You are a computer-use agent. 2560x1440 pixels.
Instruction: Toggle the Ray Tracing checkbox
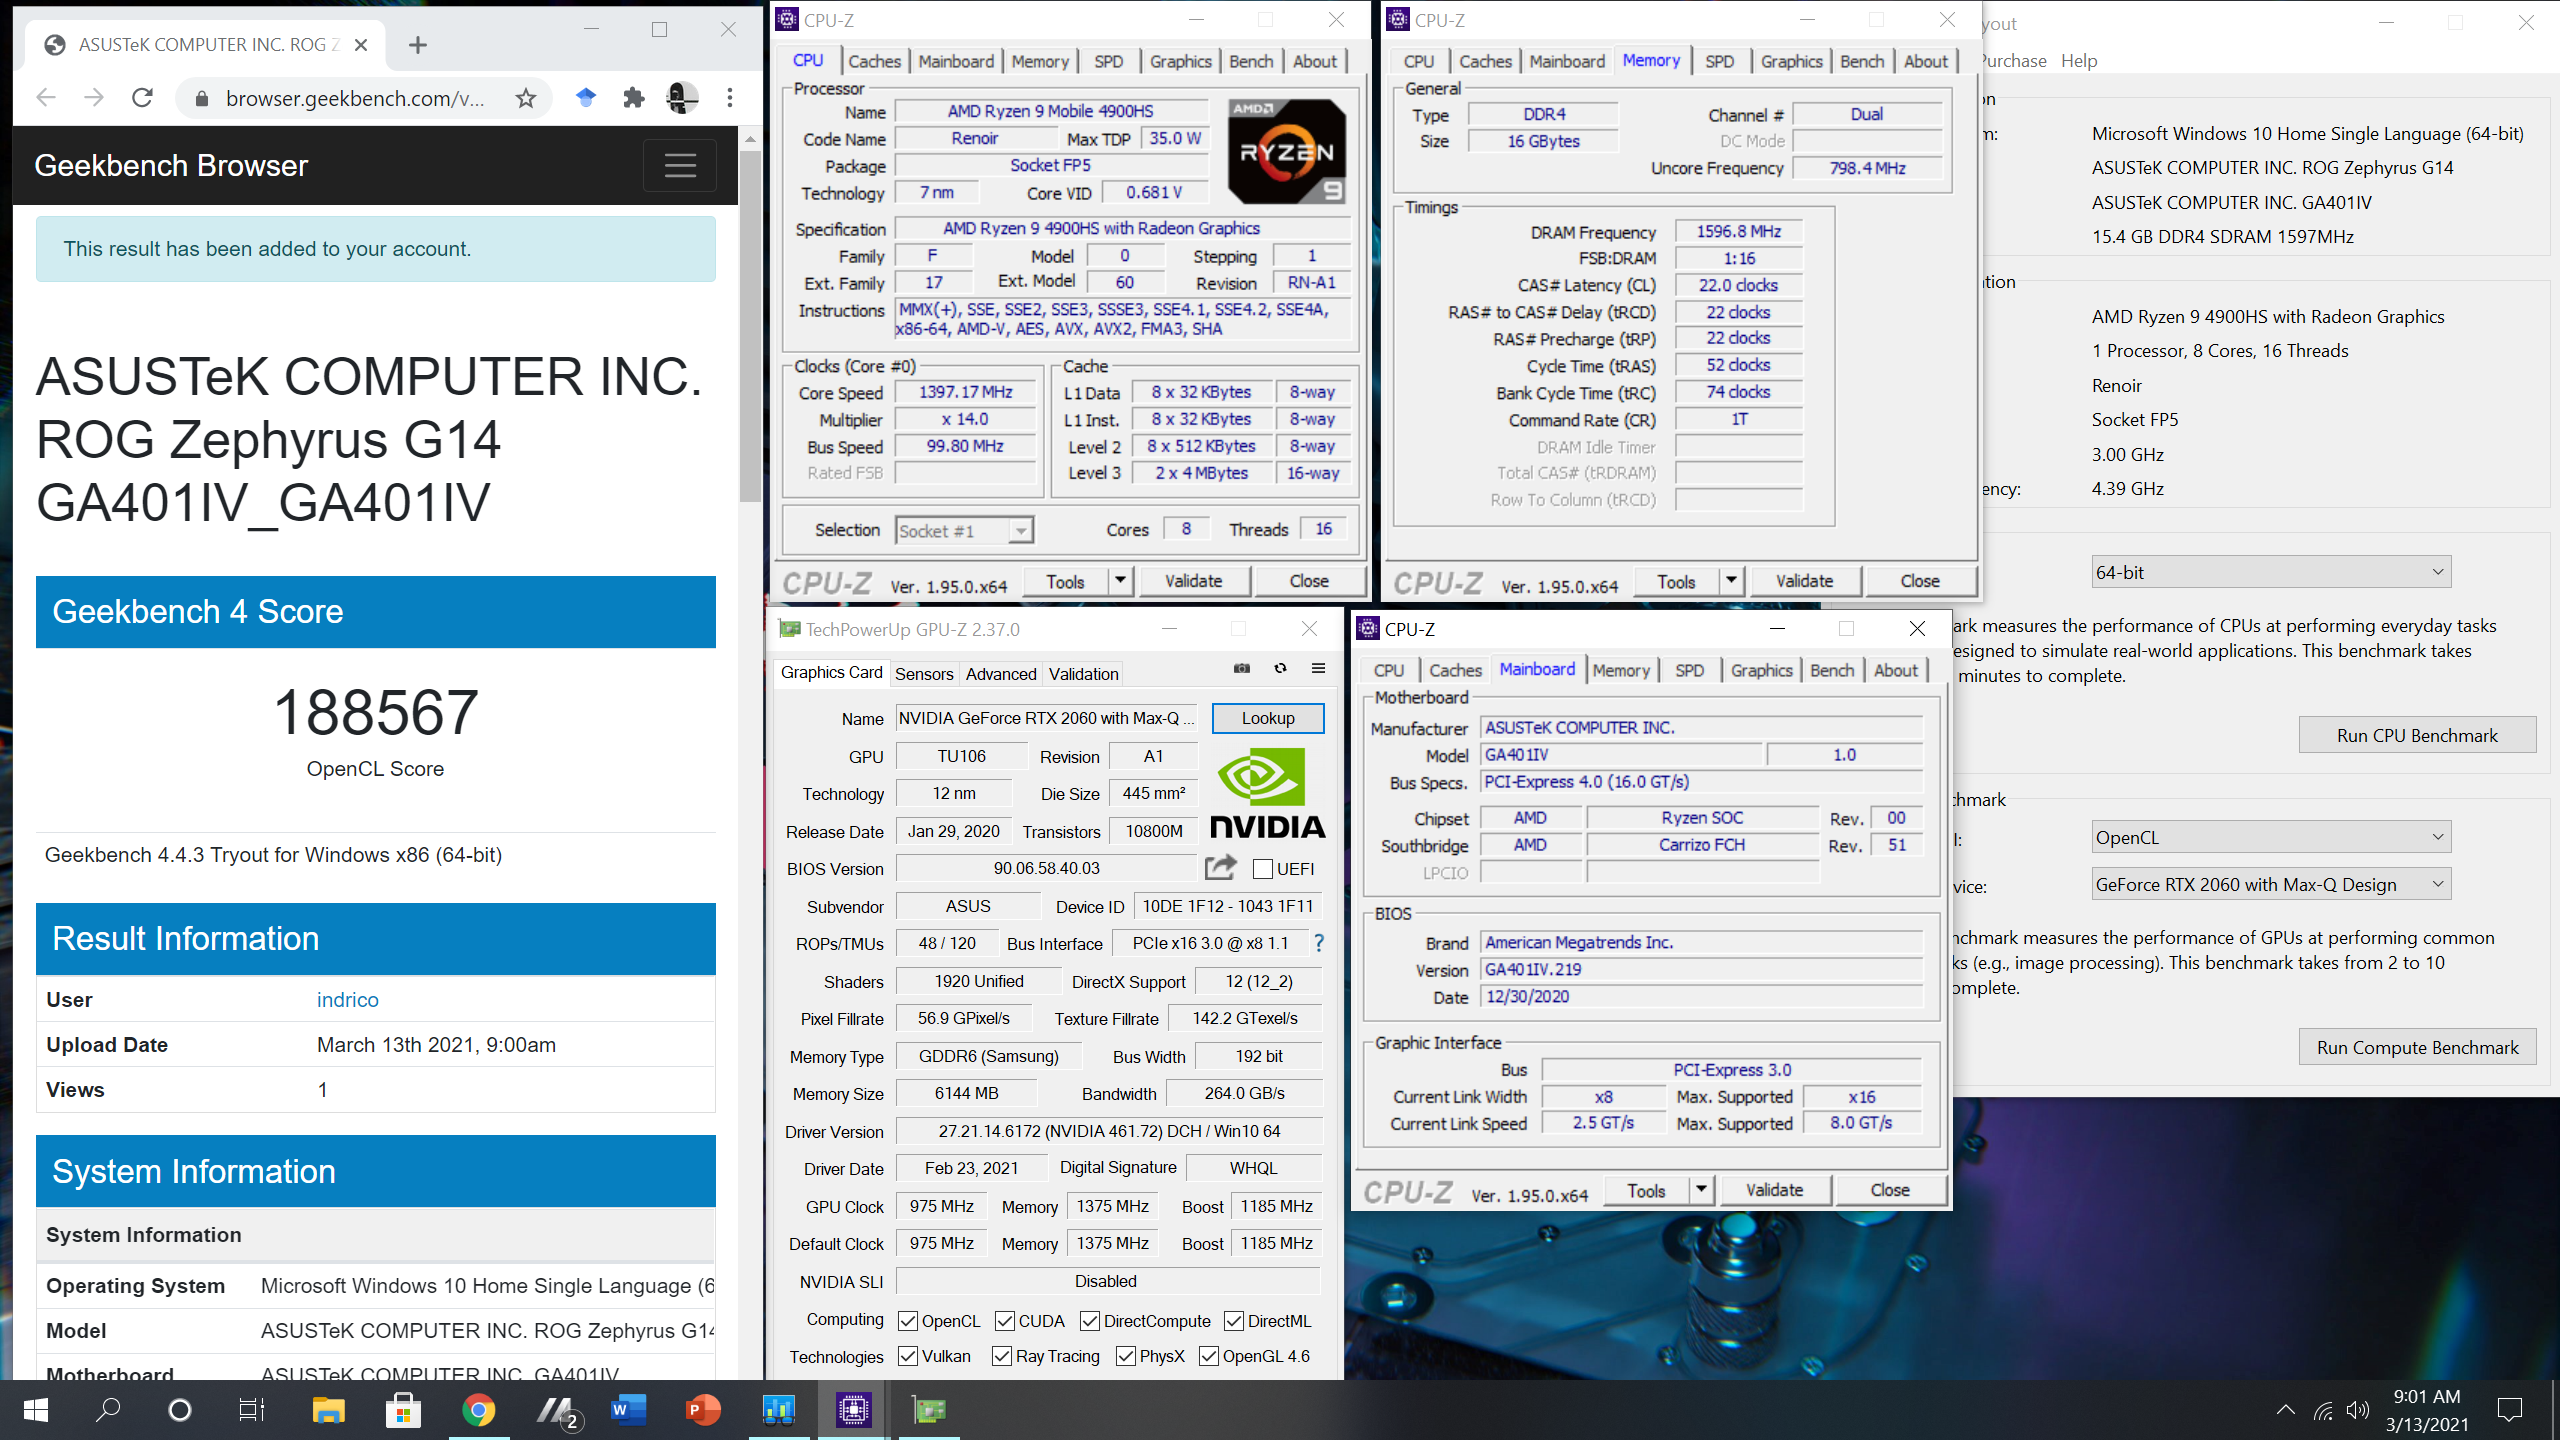pyautogui.click(x=1002, y=1356)
